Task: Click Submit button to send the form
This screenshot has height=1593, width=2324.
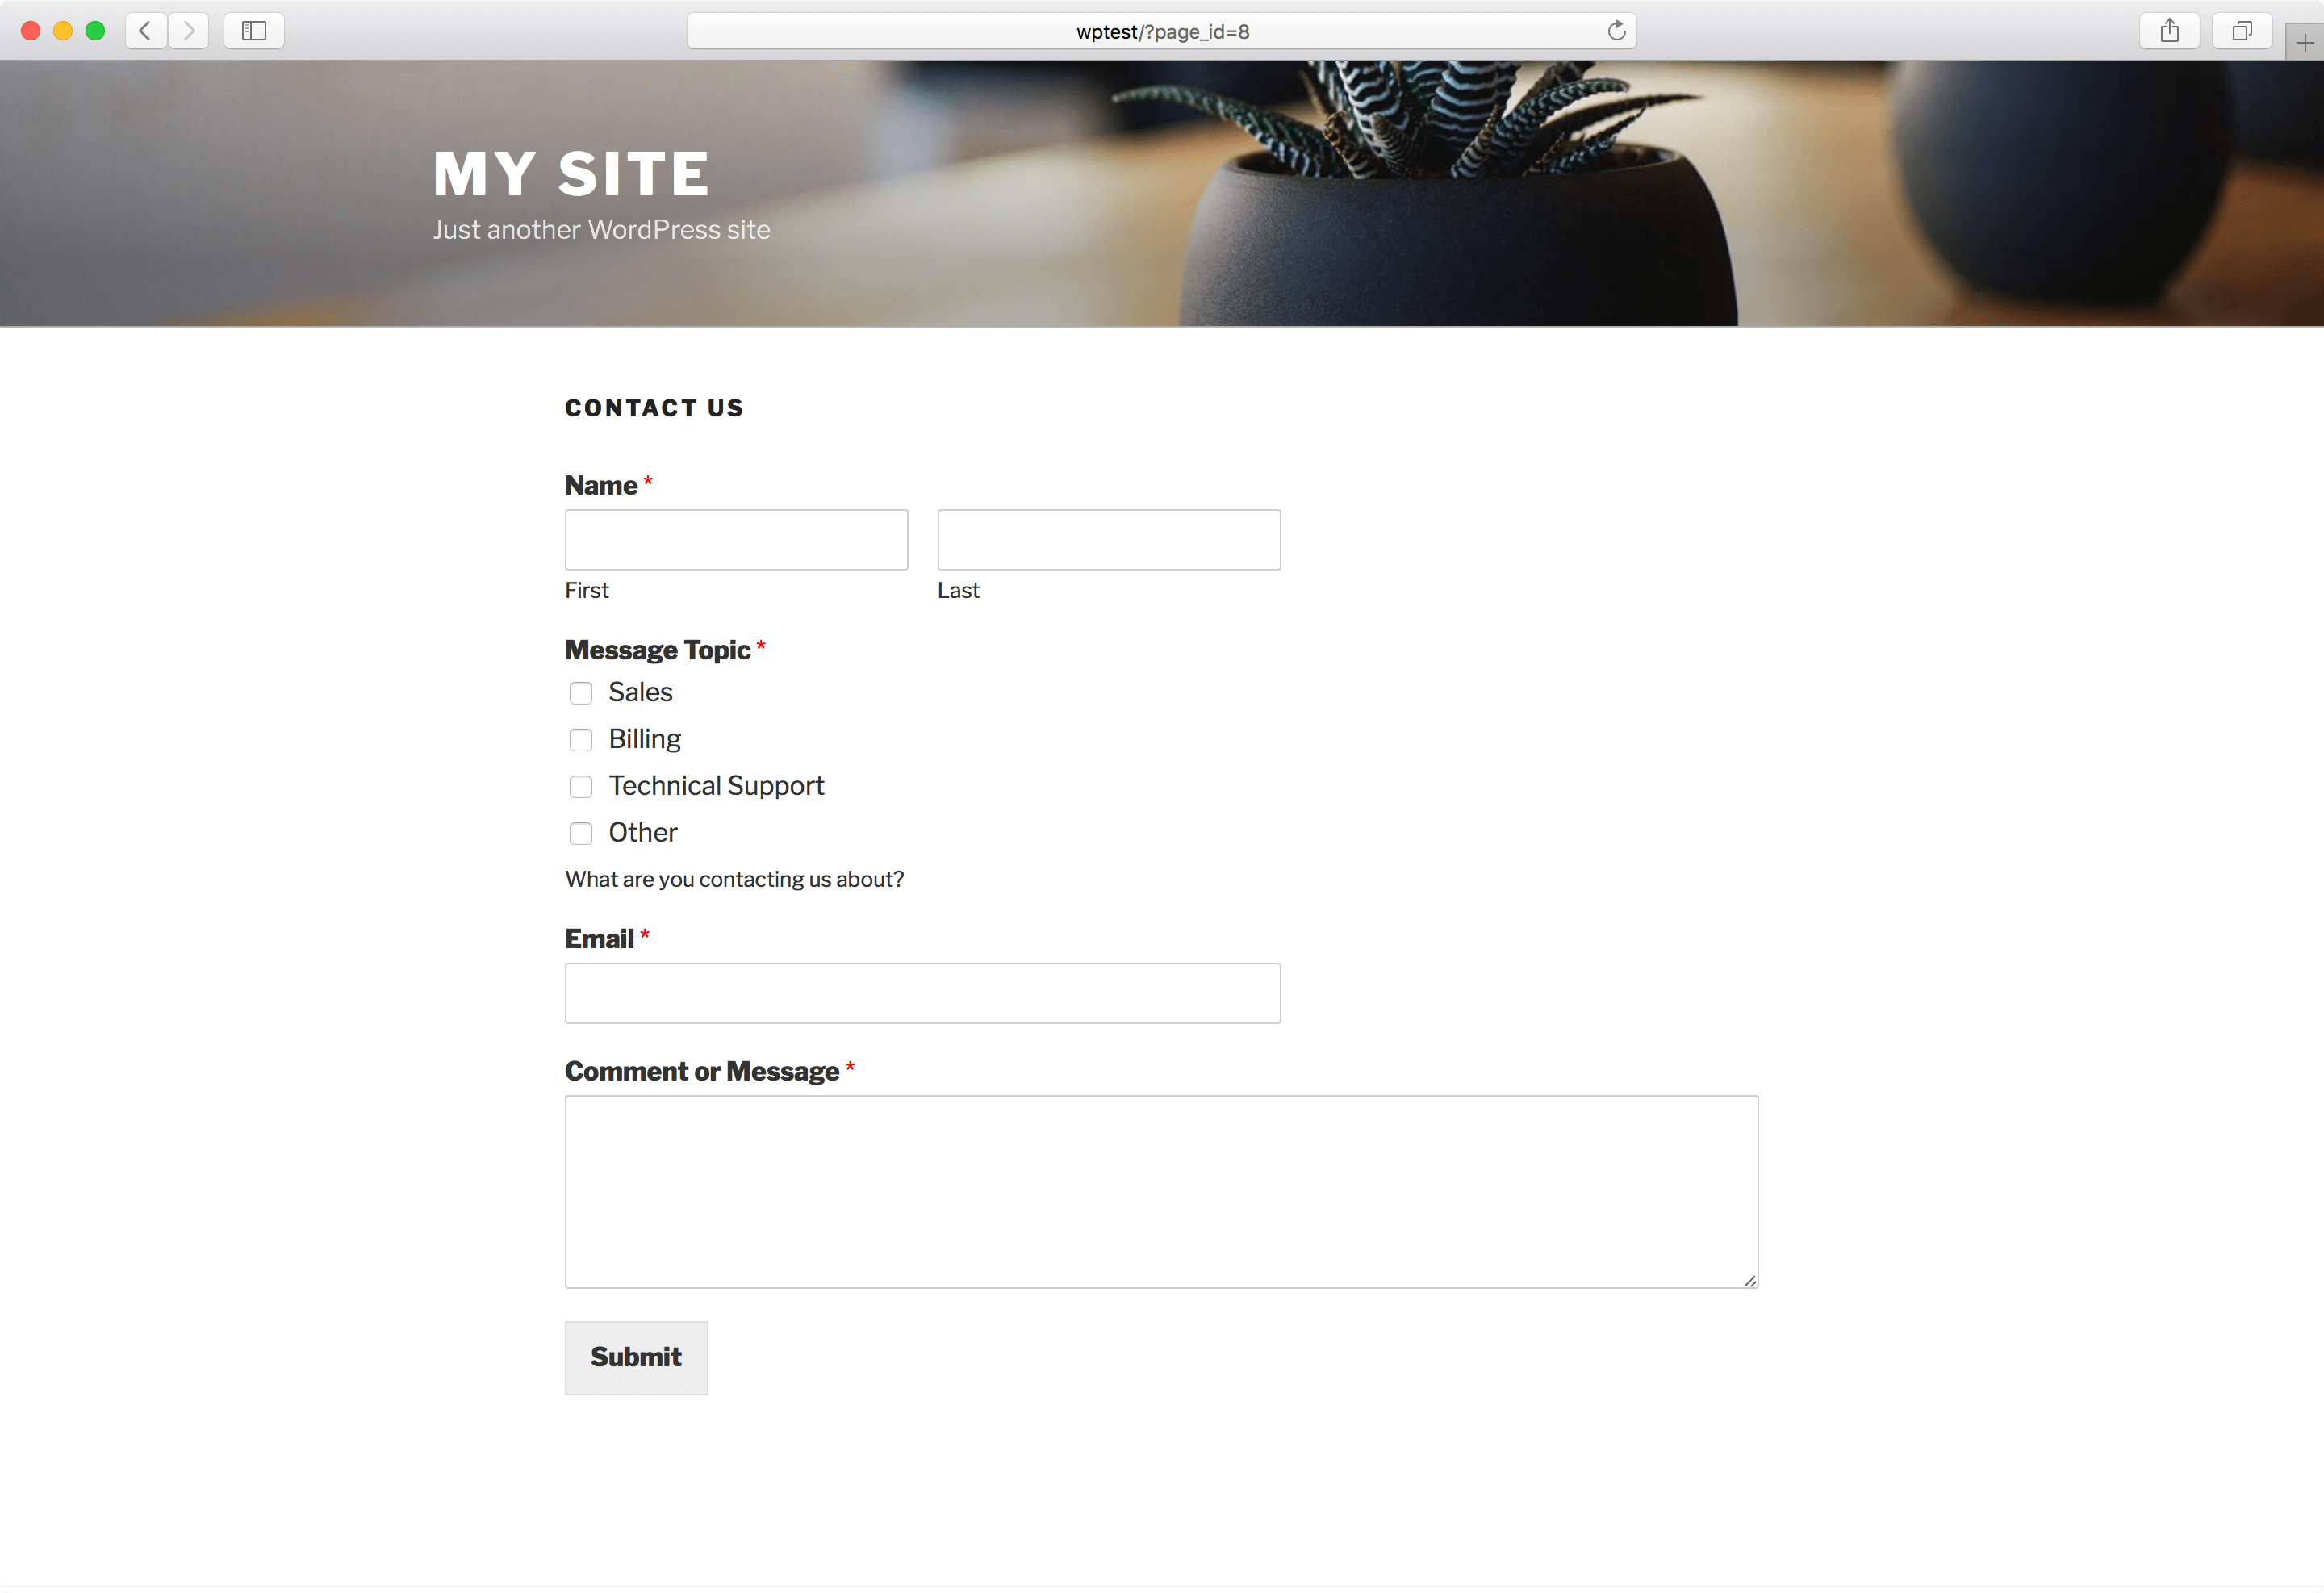Action: coord(634,1357)
